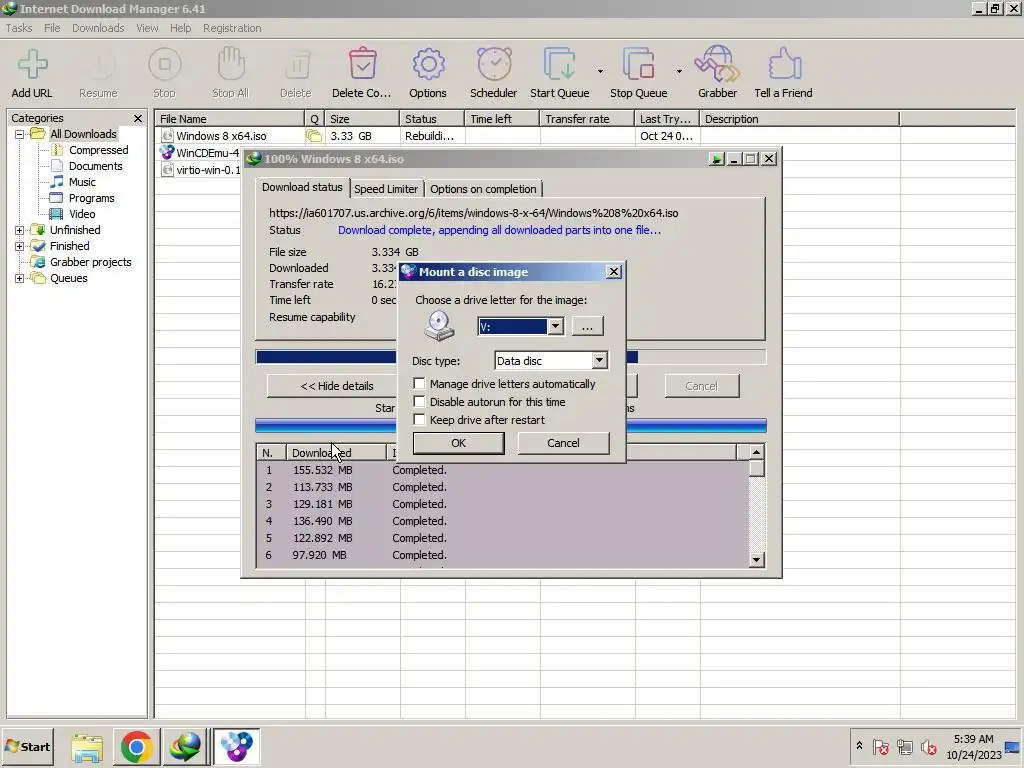Click the Add URL toolbar icon
The height and width of the screenshot is (768, 1024).
click(32, 64)
